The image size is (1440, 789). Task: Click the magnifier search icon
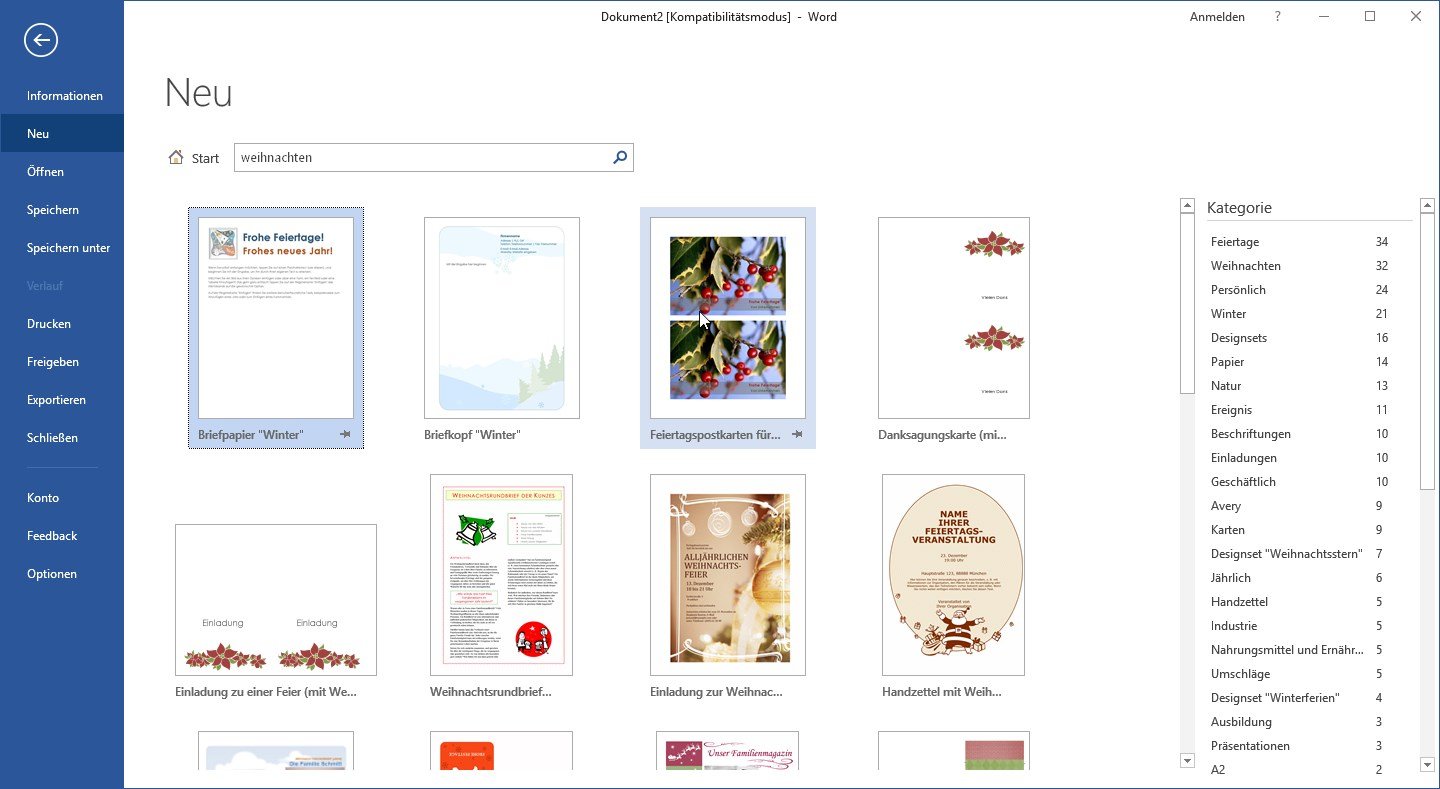pyautogui.click(x=620, y=157)
